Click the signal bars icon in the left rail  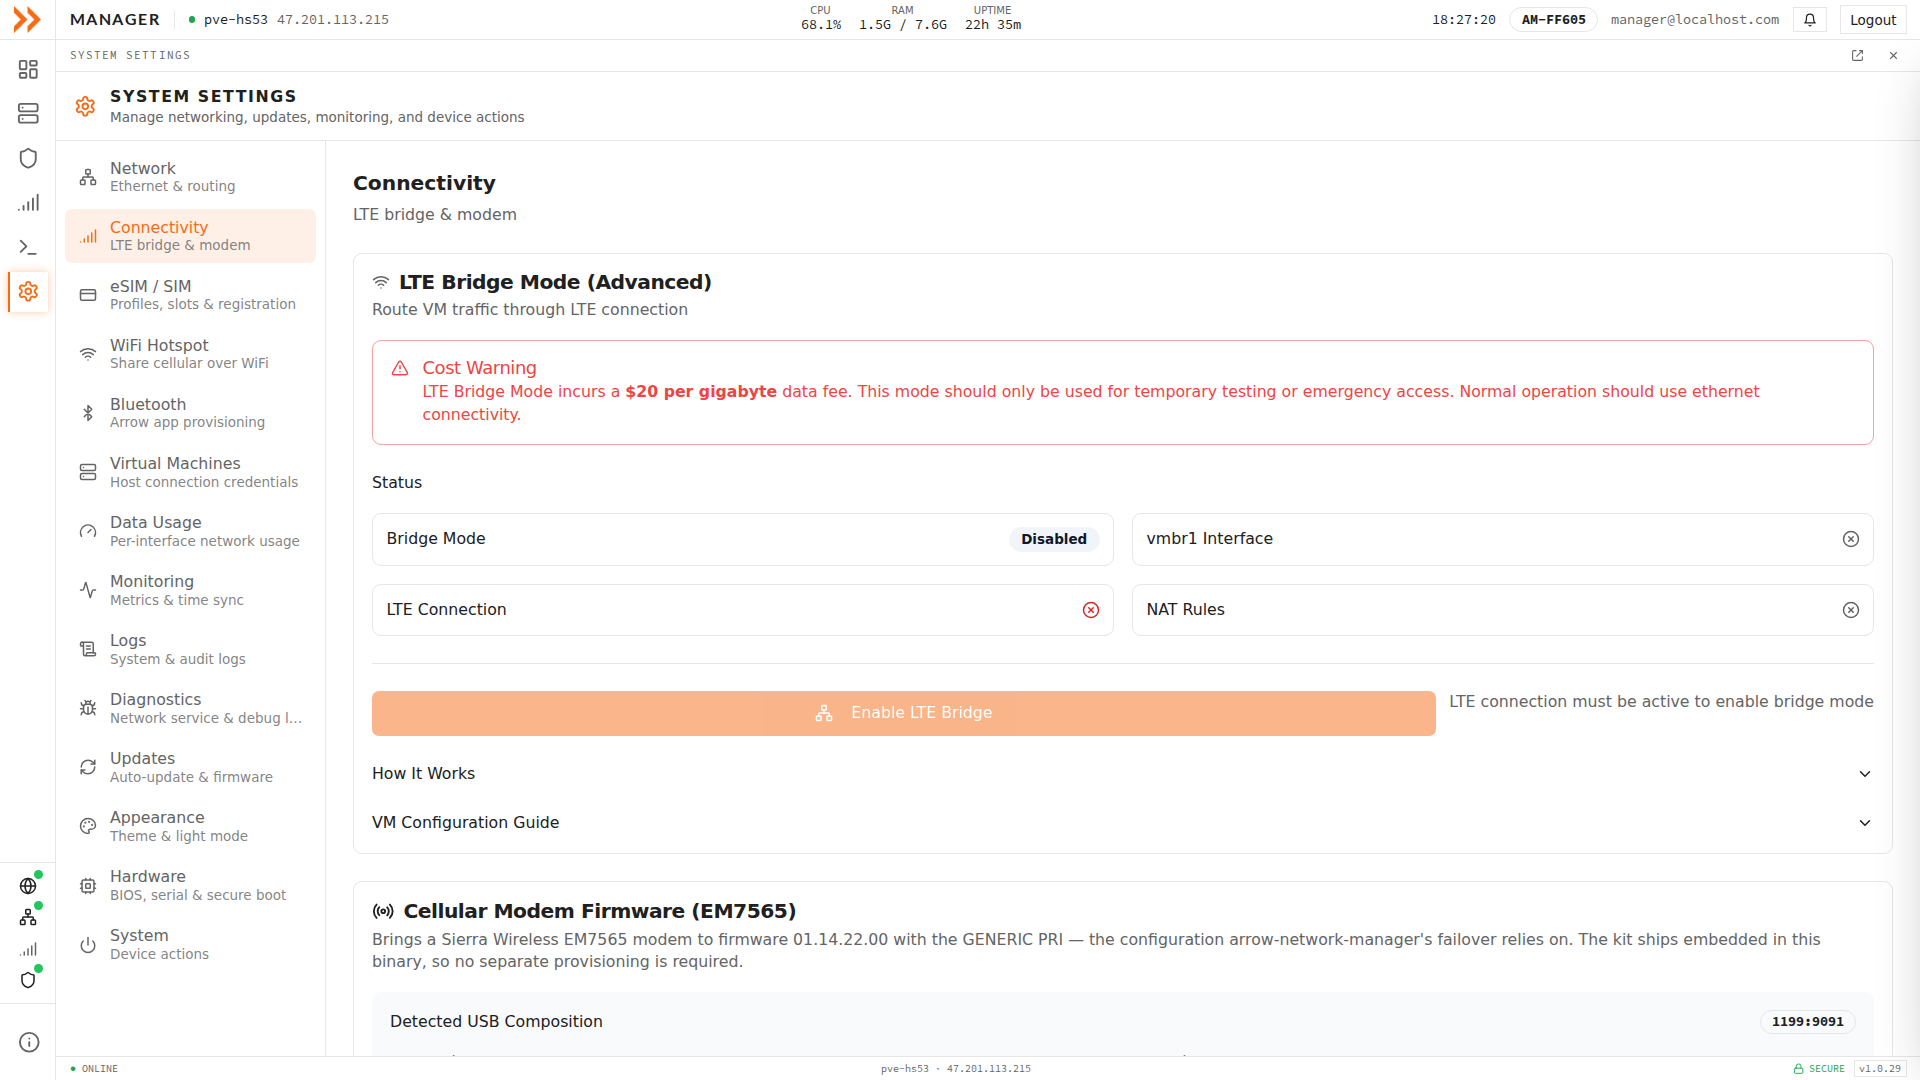[28, 203]
